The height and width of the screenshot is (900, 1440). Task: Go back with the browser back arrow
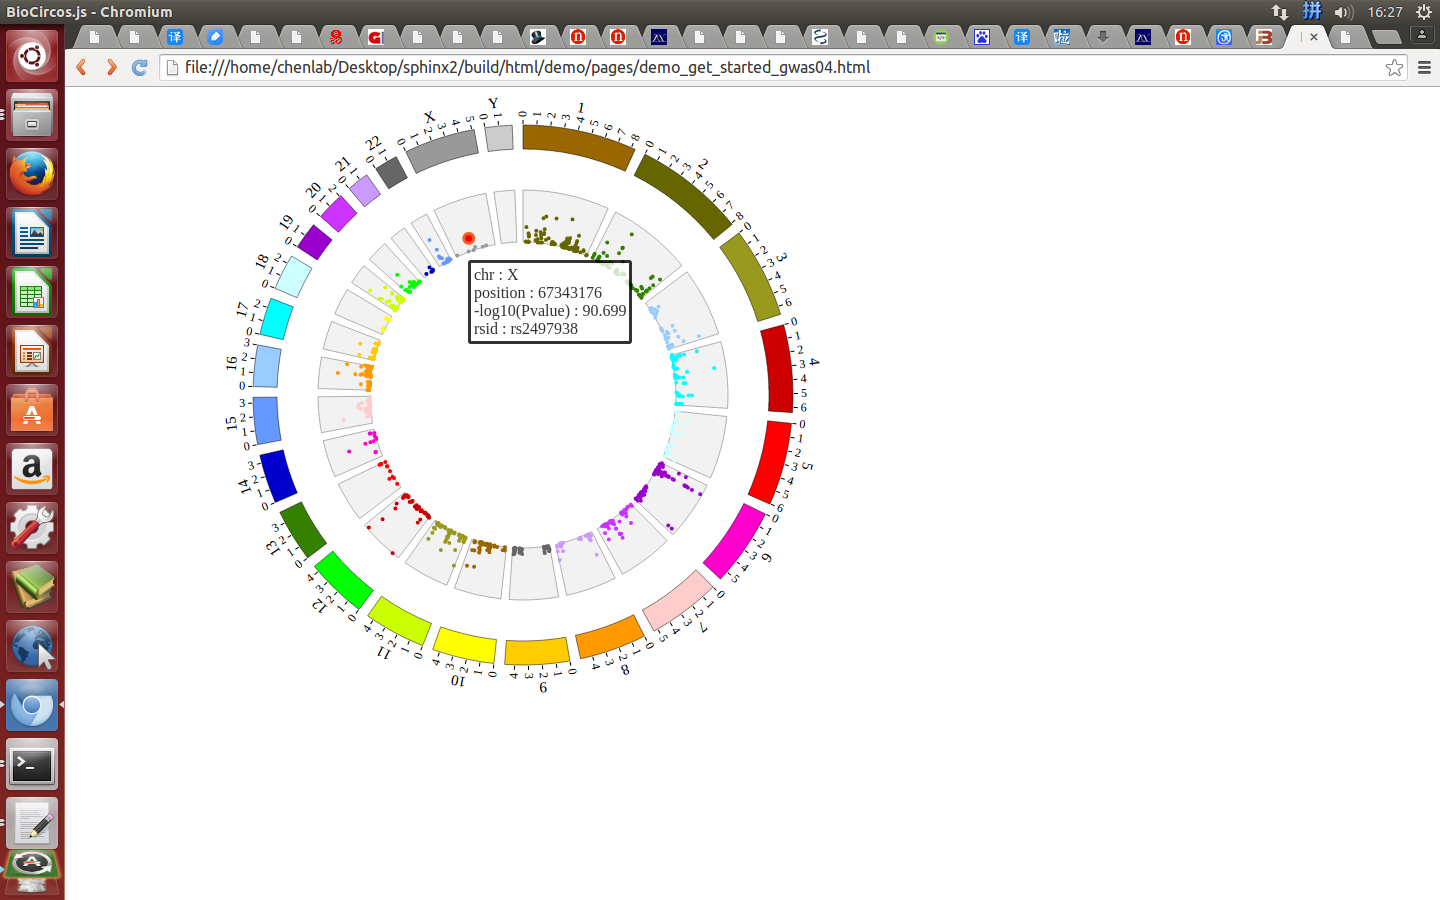pyautogui.click(x=82, y=67)
